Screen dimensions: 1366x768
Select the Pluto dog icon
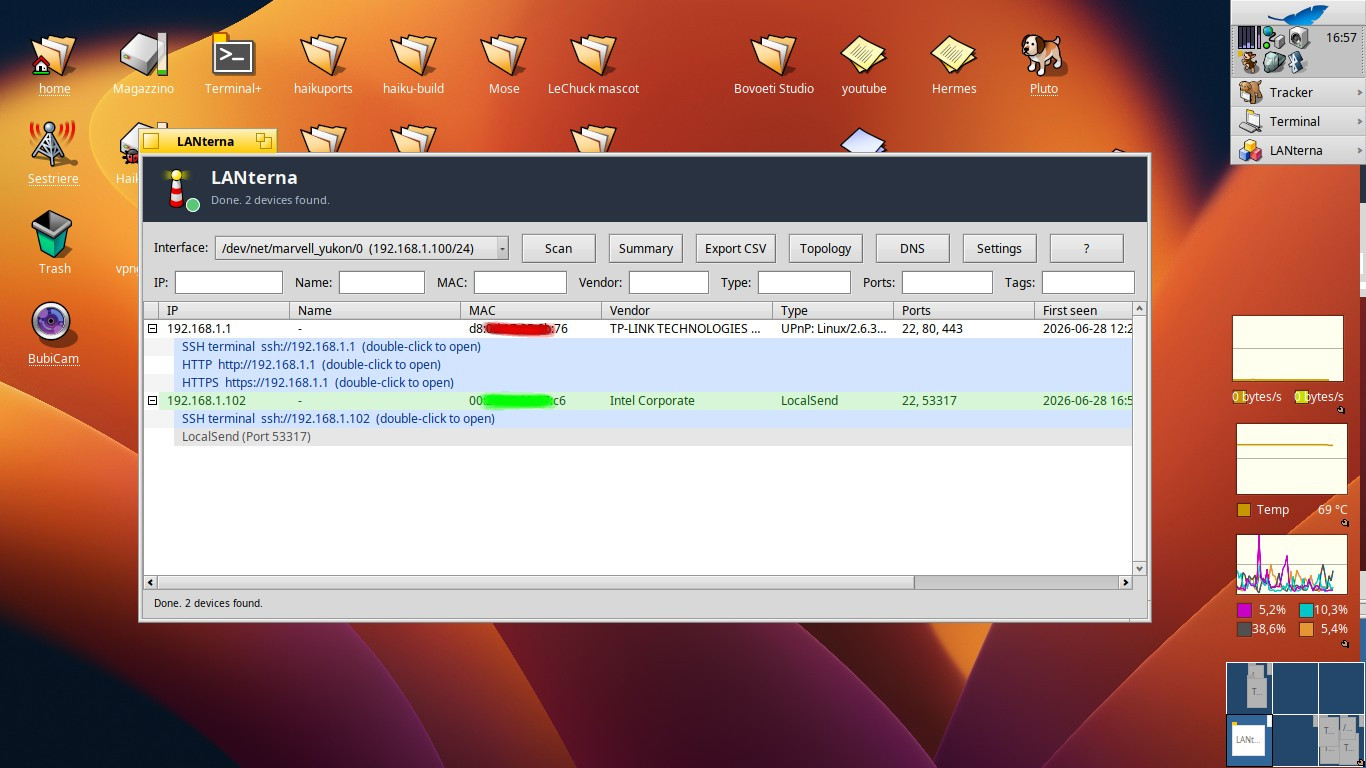(x=1043, y=54)
